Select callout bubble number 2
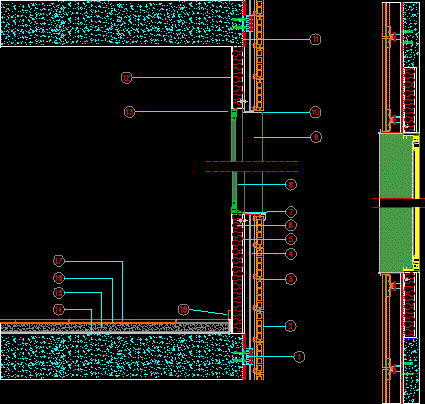 tap(291, 326)
